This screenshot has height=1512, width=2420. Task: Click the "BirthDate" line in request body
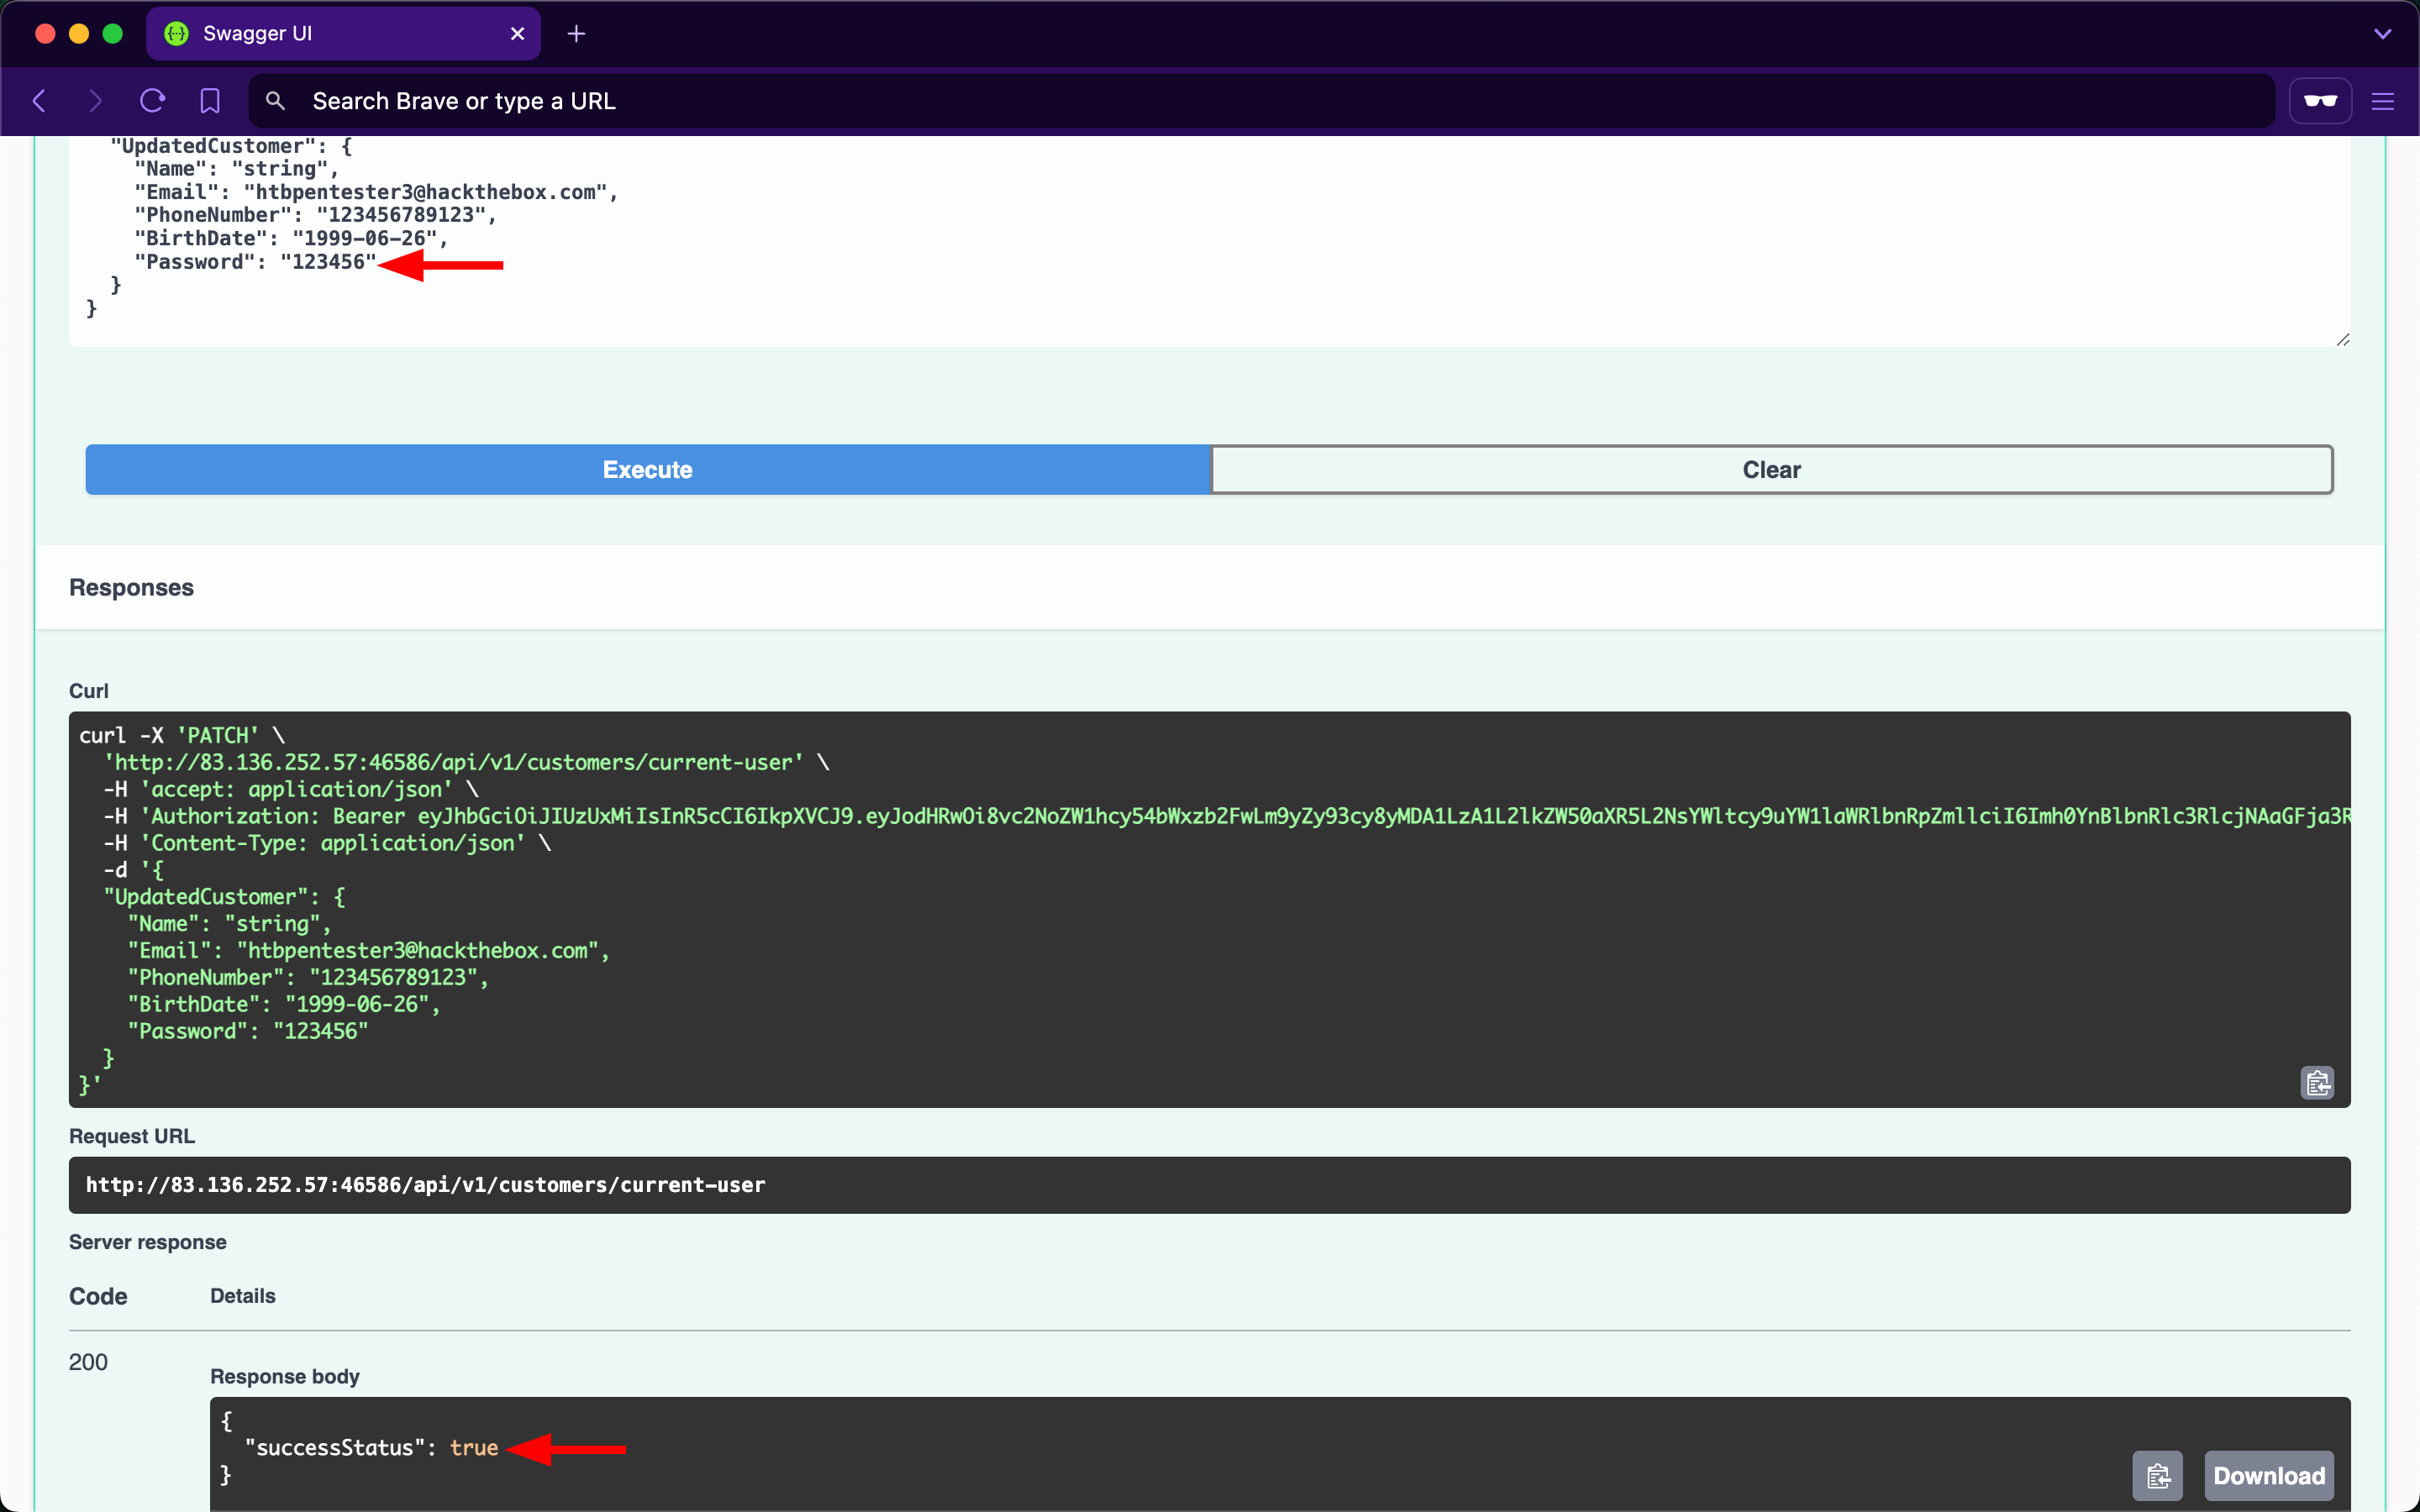pos(291,239)
